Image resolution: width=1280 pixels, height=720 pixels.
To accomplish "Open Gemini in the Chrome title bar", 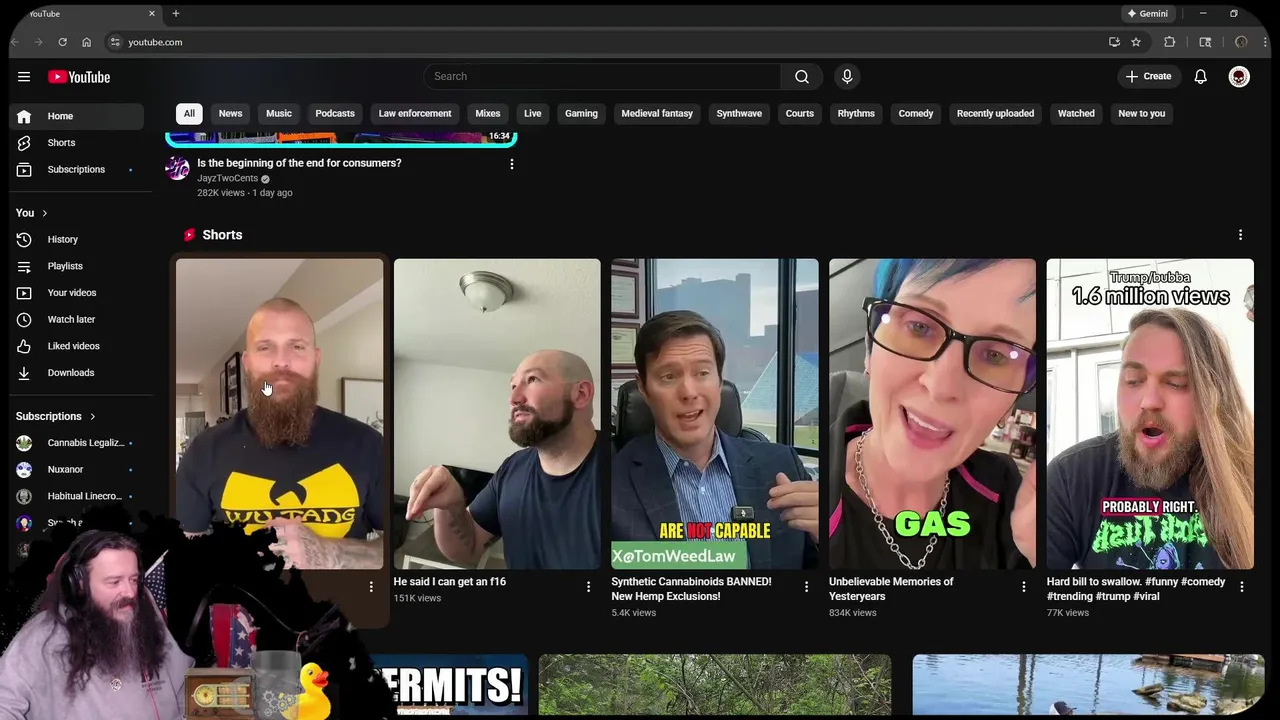I will 1147,13.
